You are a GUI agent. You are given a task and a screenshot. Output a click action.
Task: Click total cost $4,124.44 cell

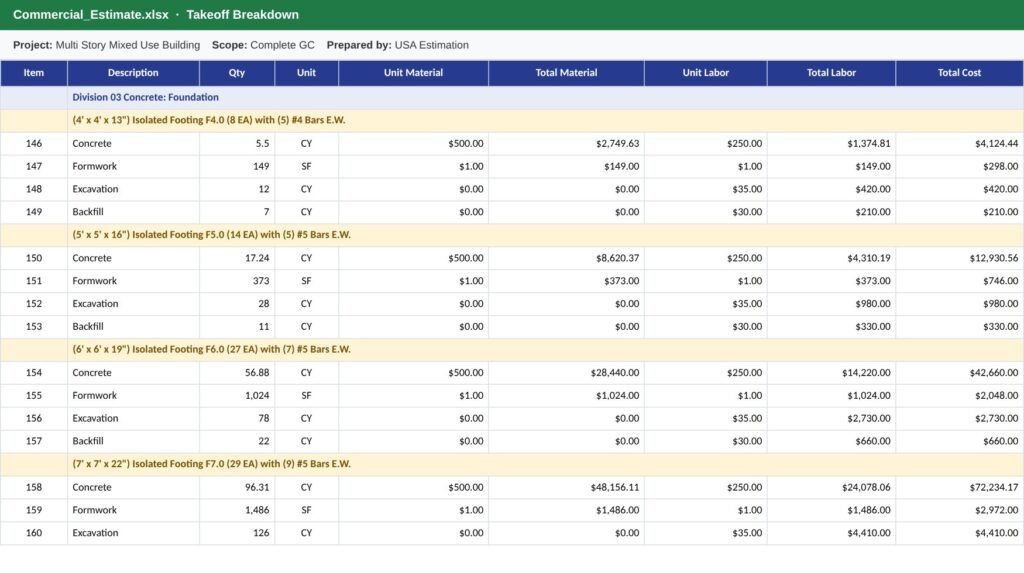pyautogui.click(x=959, y=144)
